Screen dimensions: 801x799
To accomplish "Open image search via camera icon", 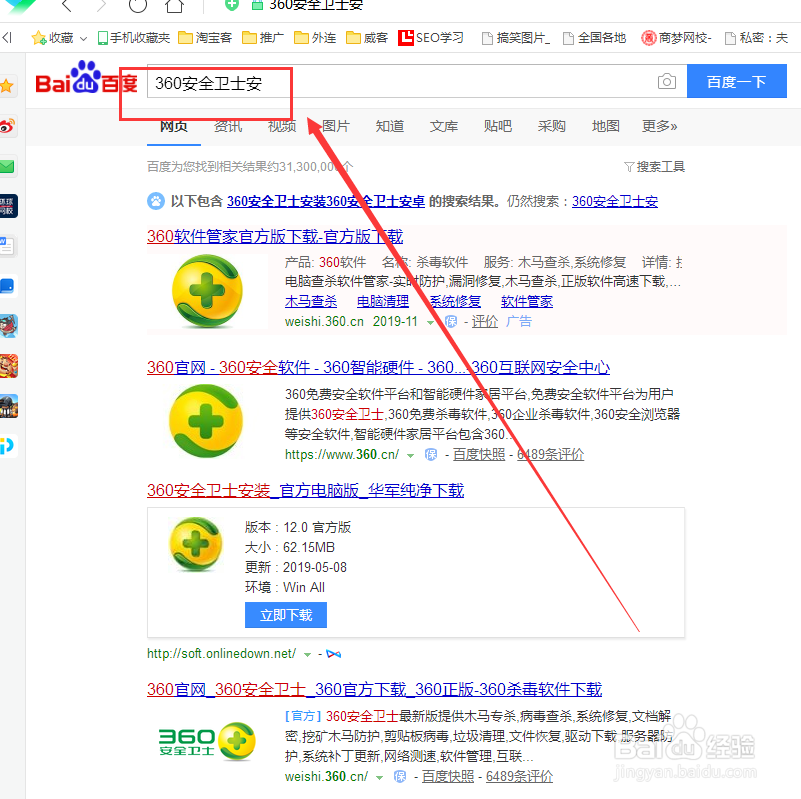I will pos(667,81).
